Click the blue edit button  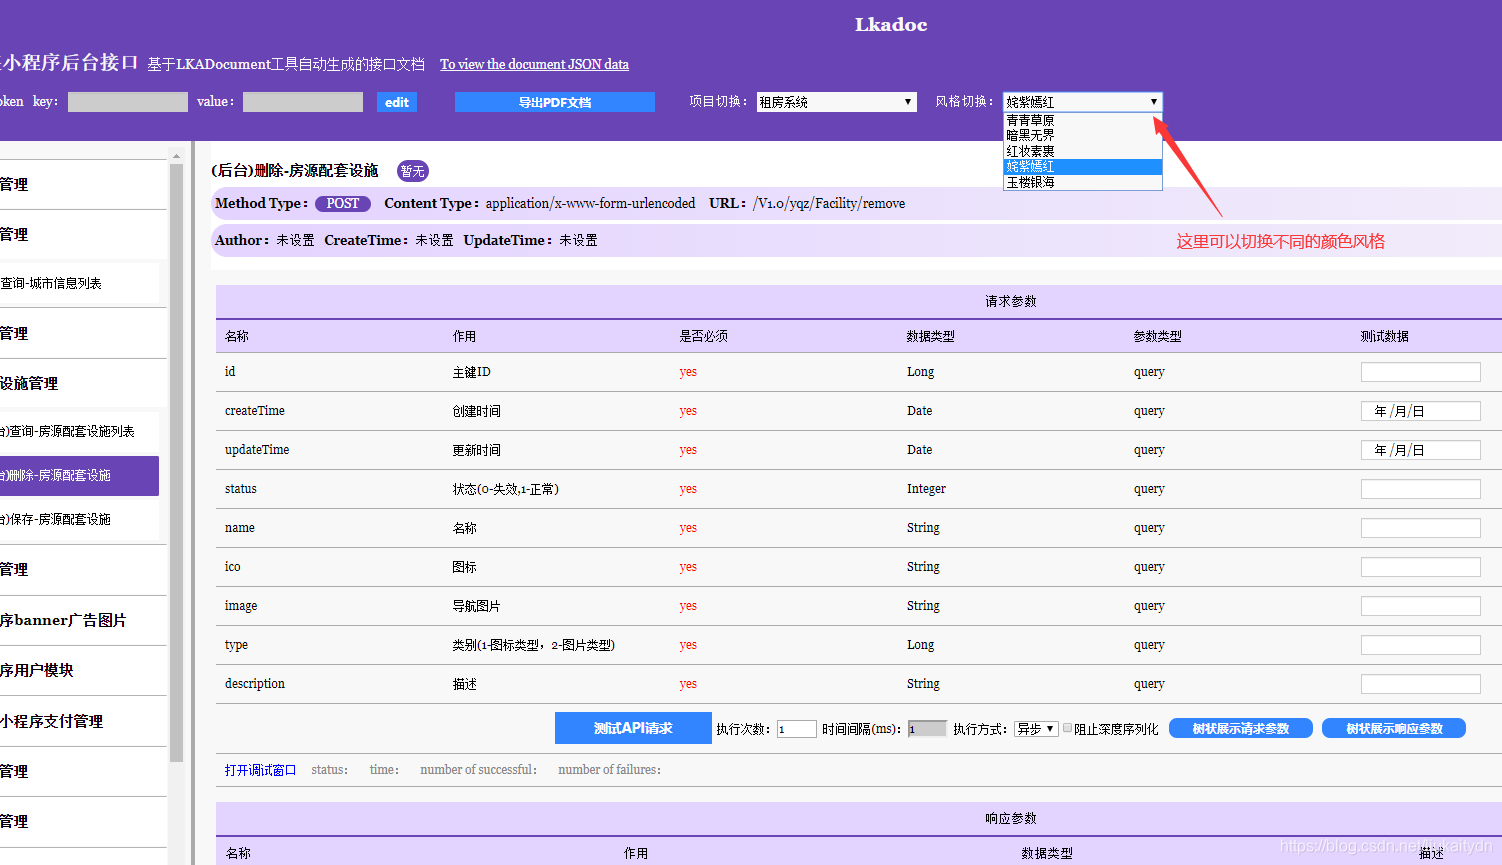[396, 102]
